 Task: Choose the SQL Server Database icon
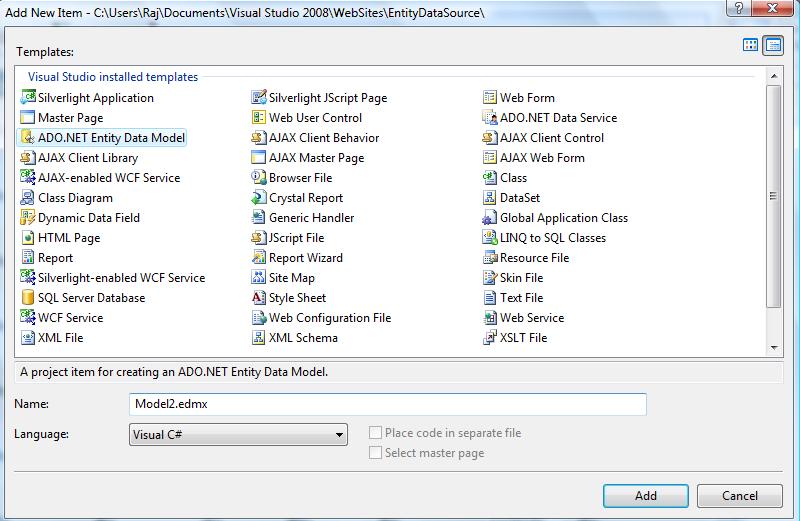pyautogui.click(x=28, y=297)
